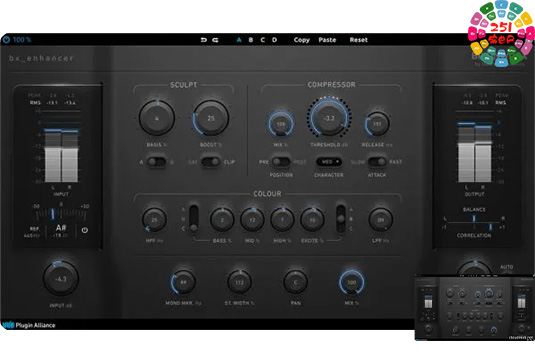The height and width of the screenshot is (363, 535).
Task: Click the Sculpt Boost % knob
Action: click(211, 118)
